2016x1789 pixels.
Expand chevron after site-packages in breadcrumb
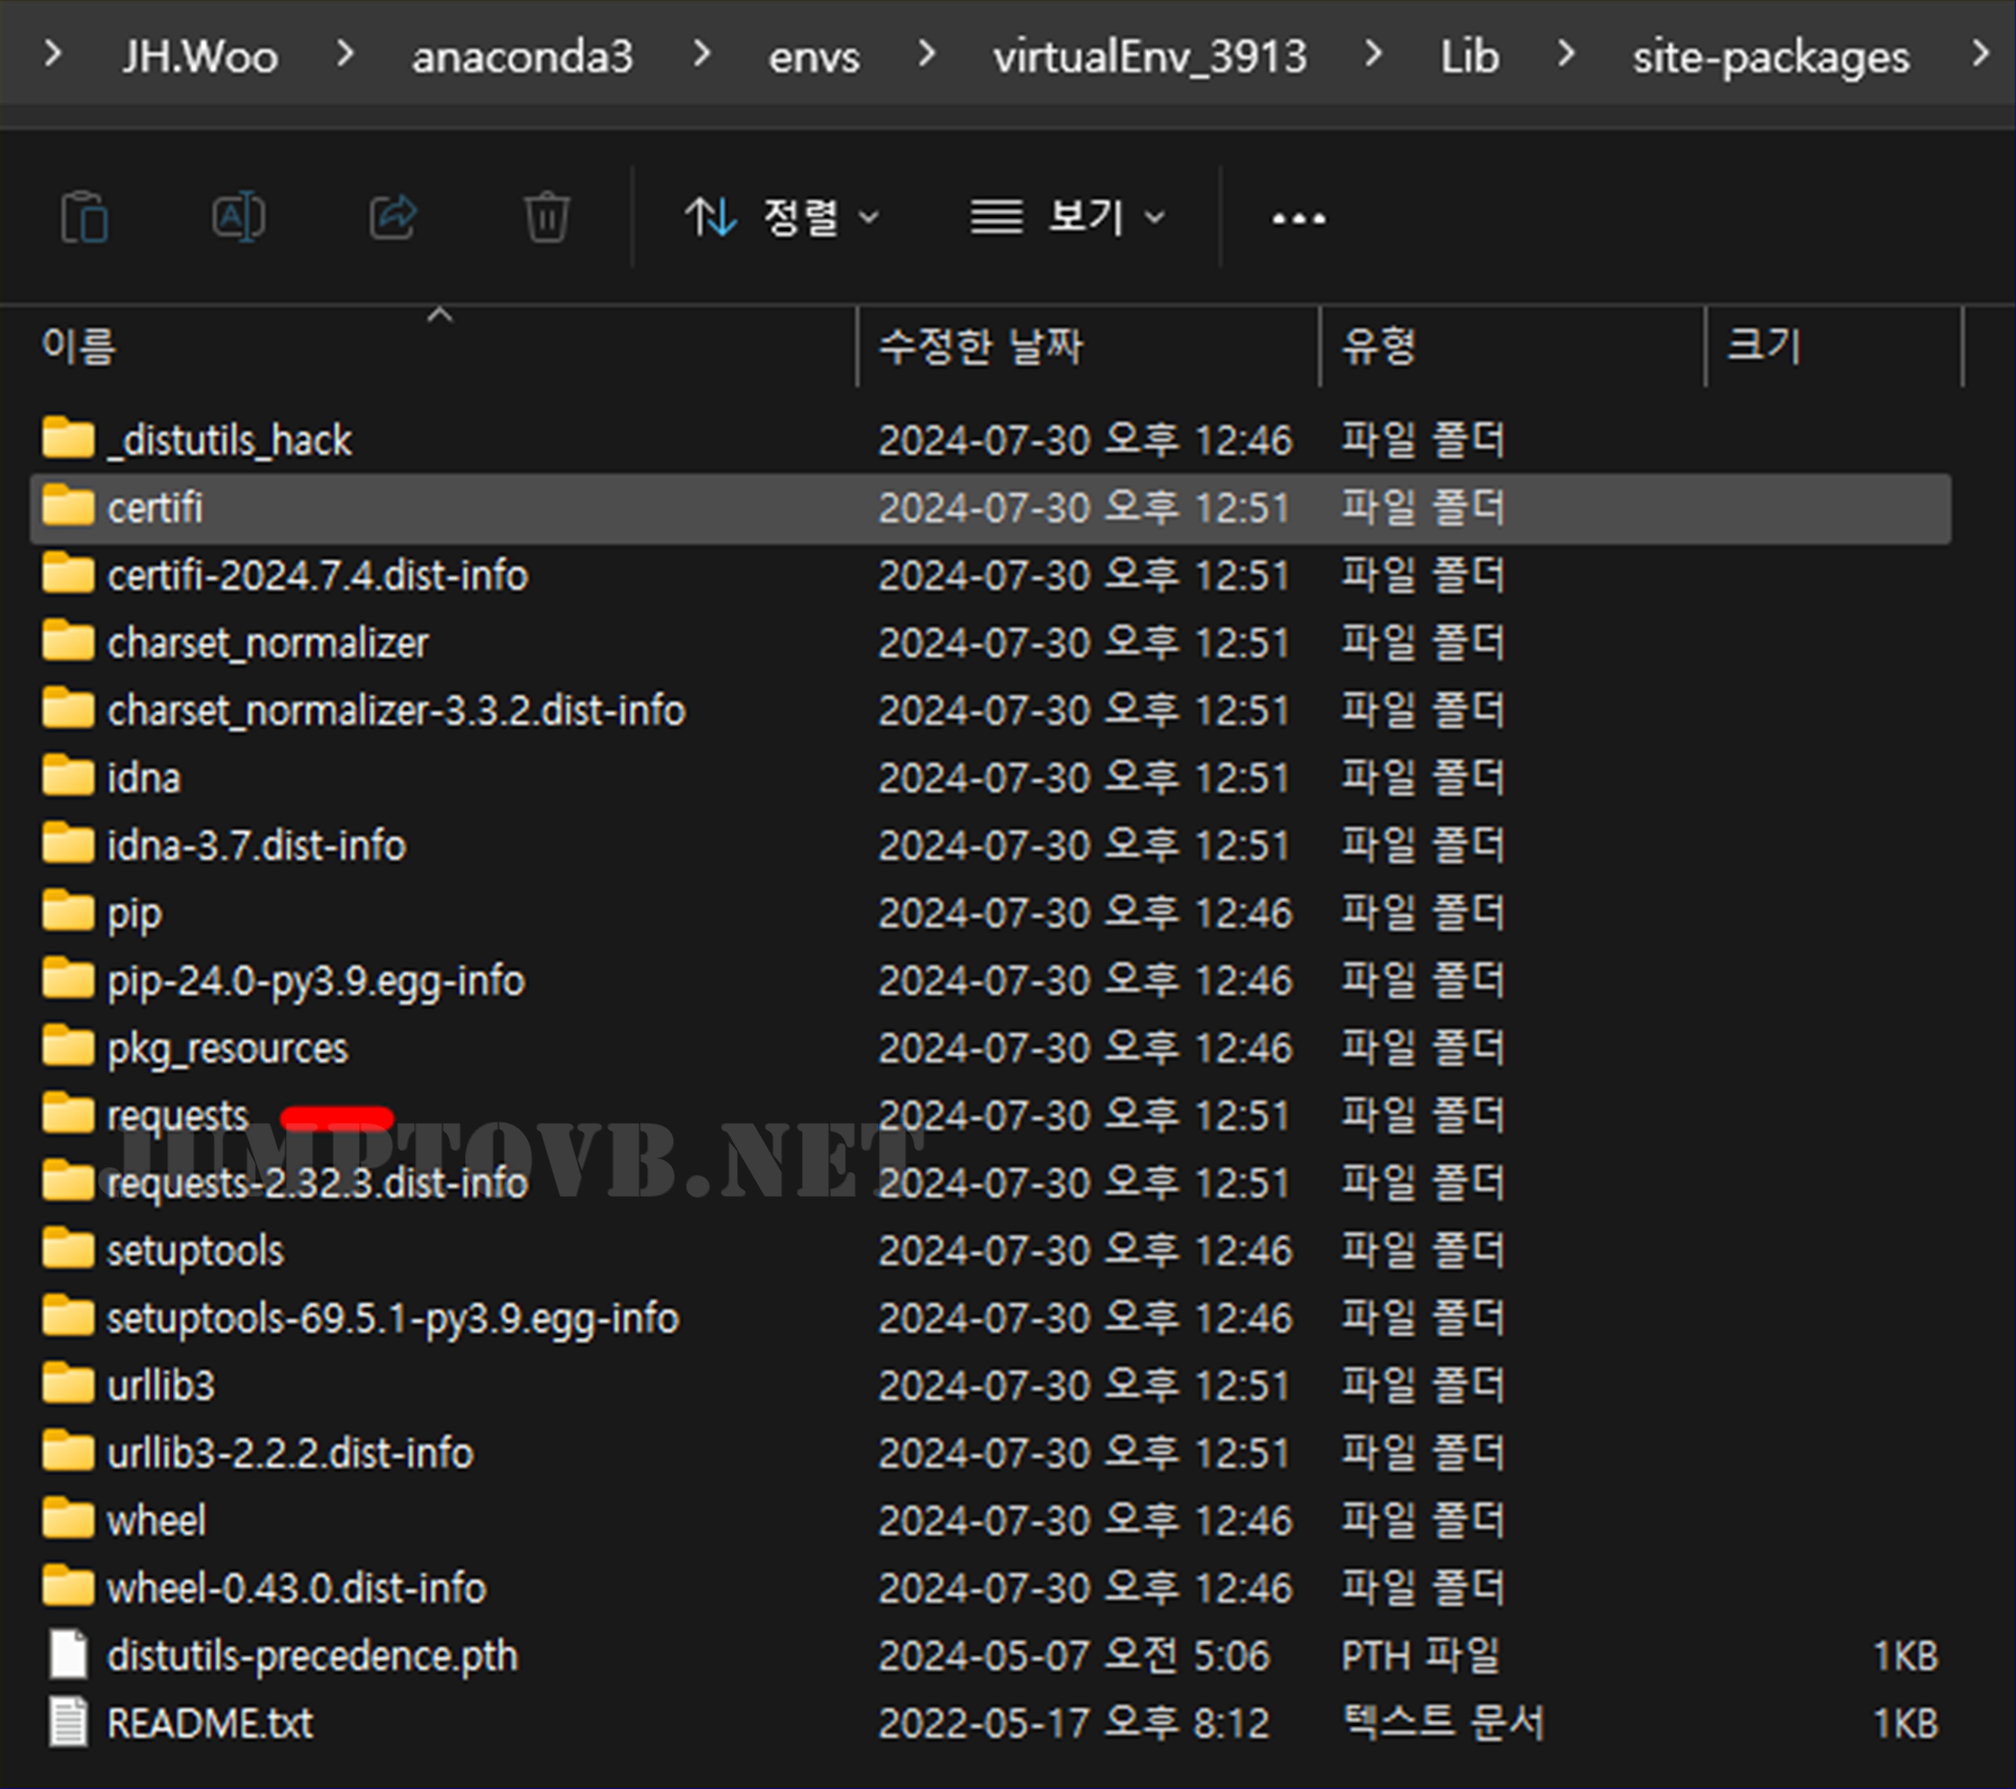click(x=1981, y=54)
